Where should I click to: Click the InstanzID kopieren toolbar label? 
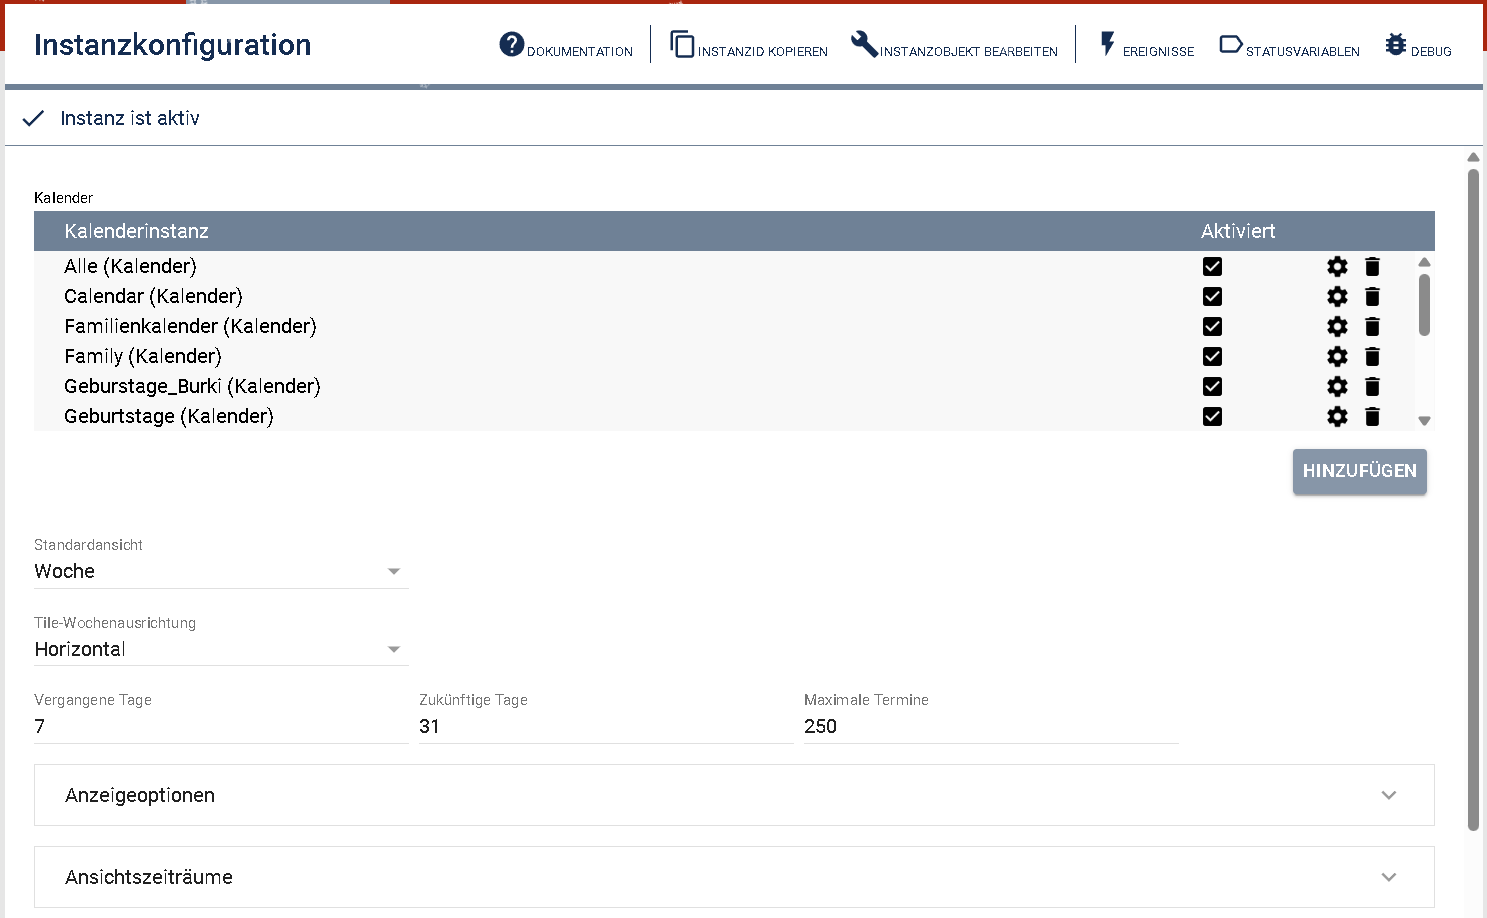(x=763, y=52)
